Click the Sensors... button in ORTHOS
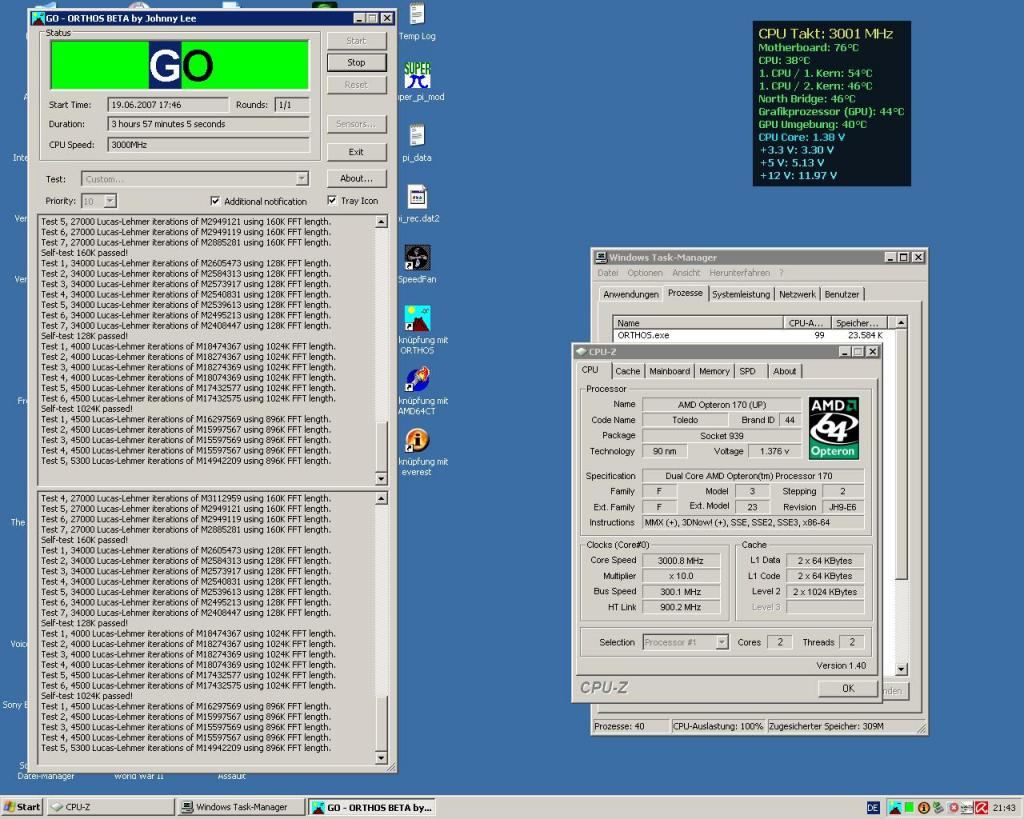This screenshot has height=819, width=1024. pos(356,124)
